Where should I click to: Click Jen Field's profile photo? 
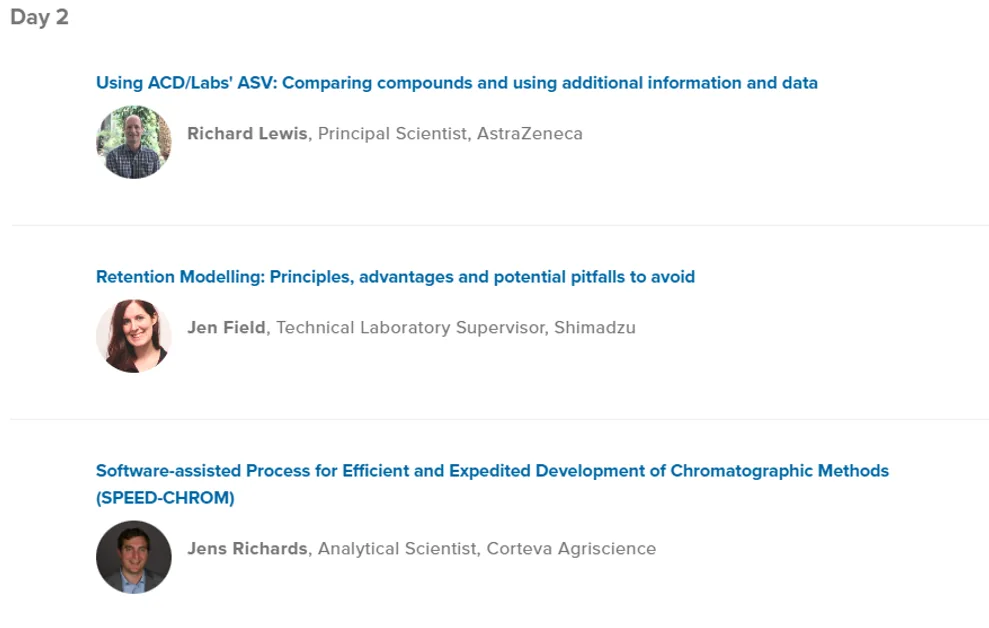(134, 336)
